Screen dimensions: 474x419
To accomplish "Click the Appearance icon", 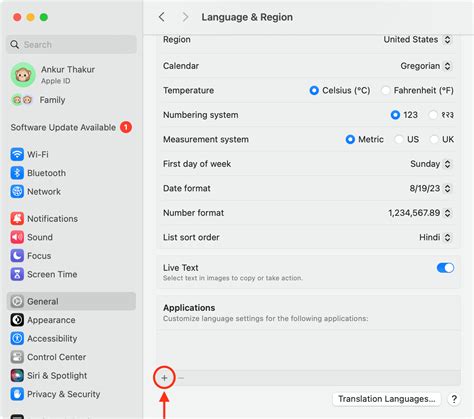I will [x=17, y=320].
